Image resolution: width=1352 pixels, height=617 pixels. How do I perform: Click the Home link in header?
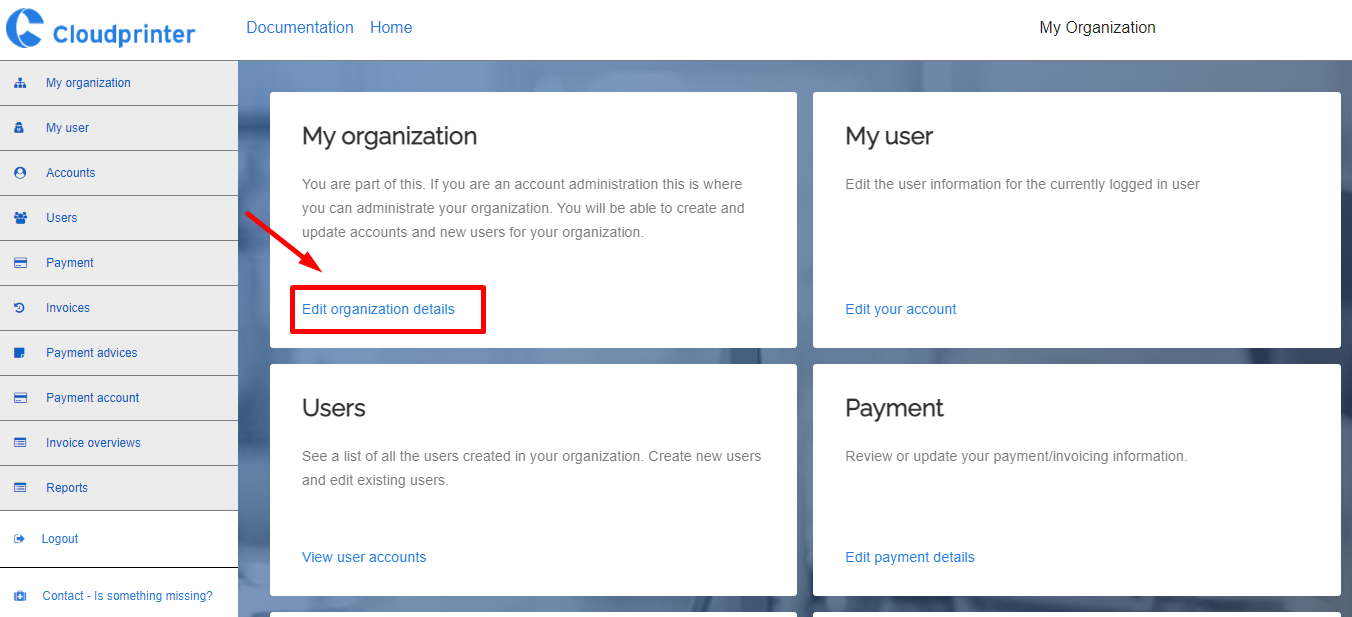(x=391, y=28)
